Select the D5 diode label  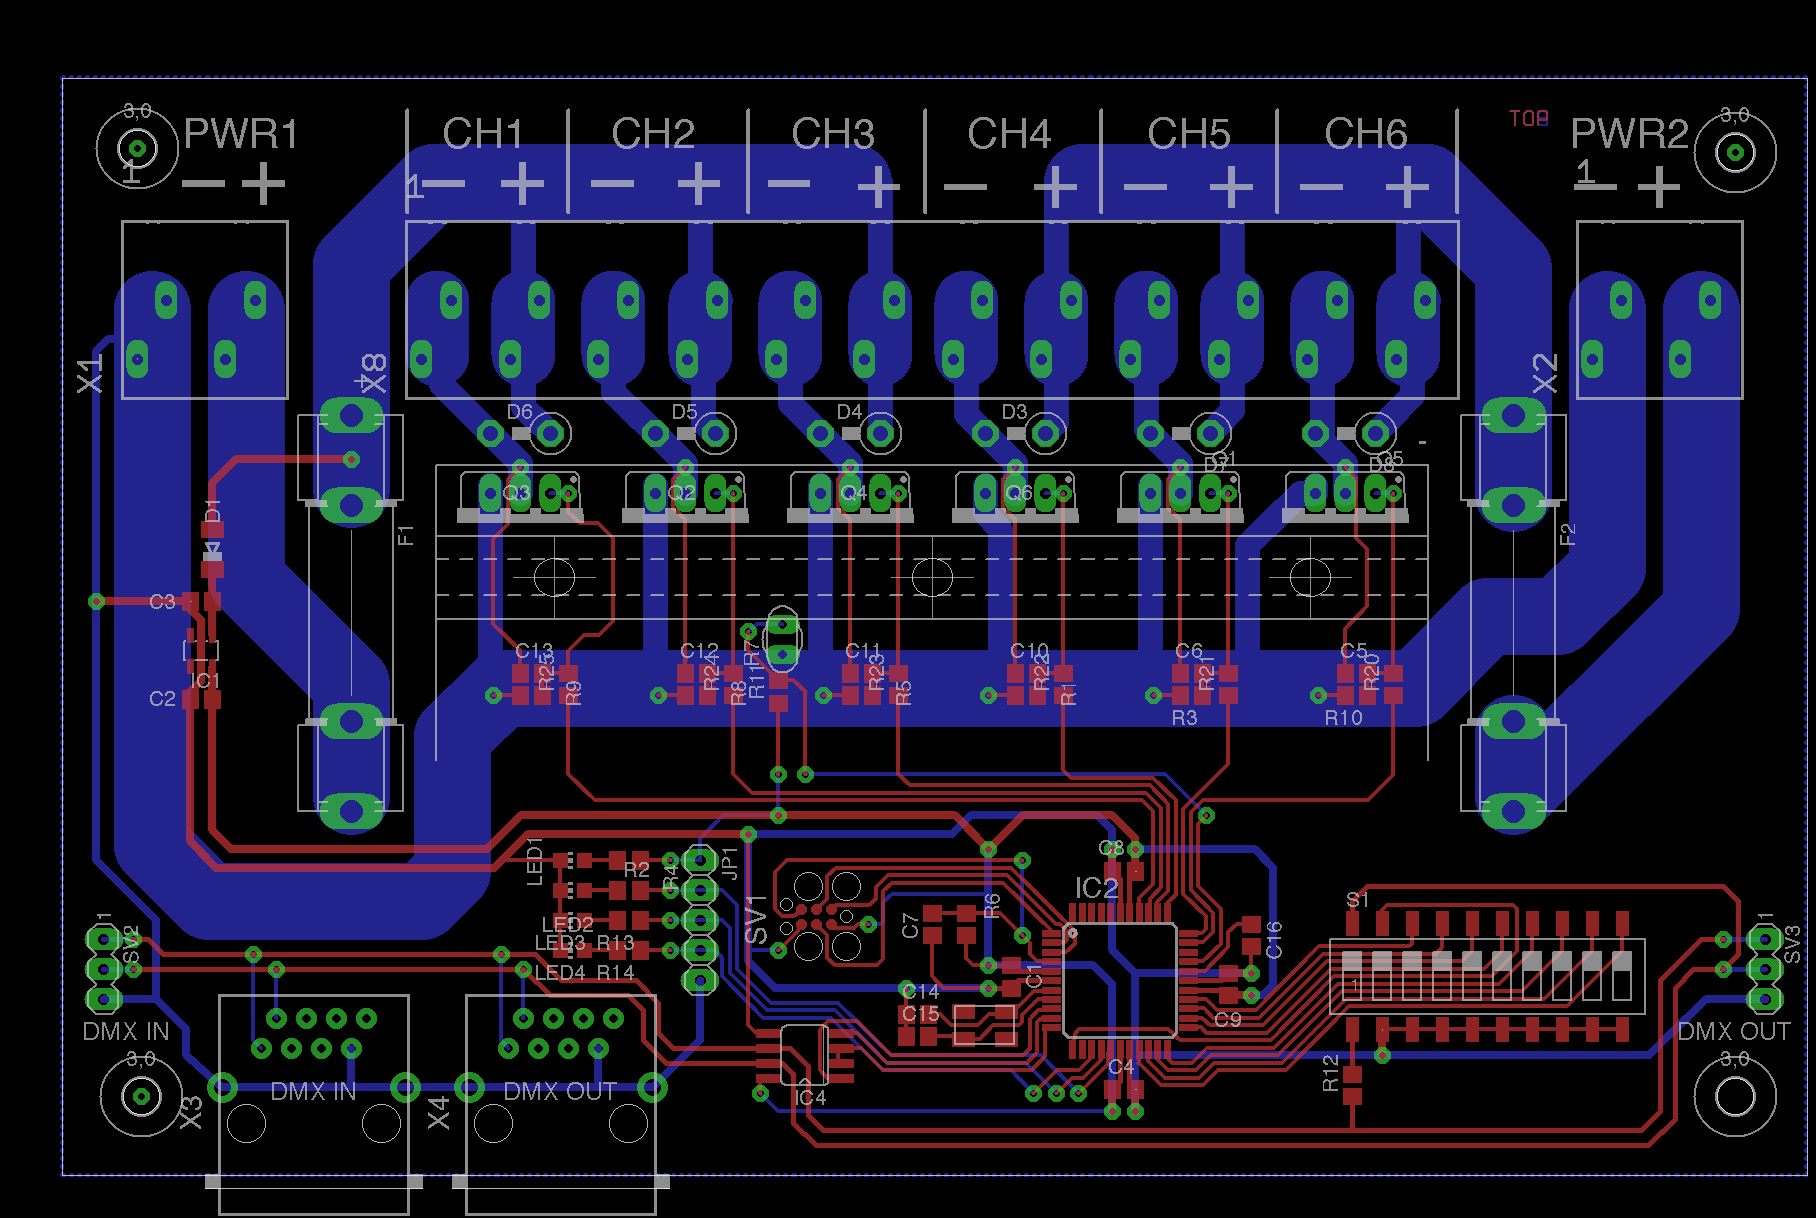(x=684, y=412)
